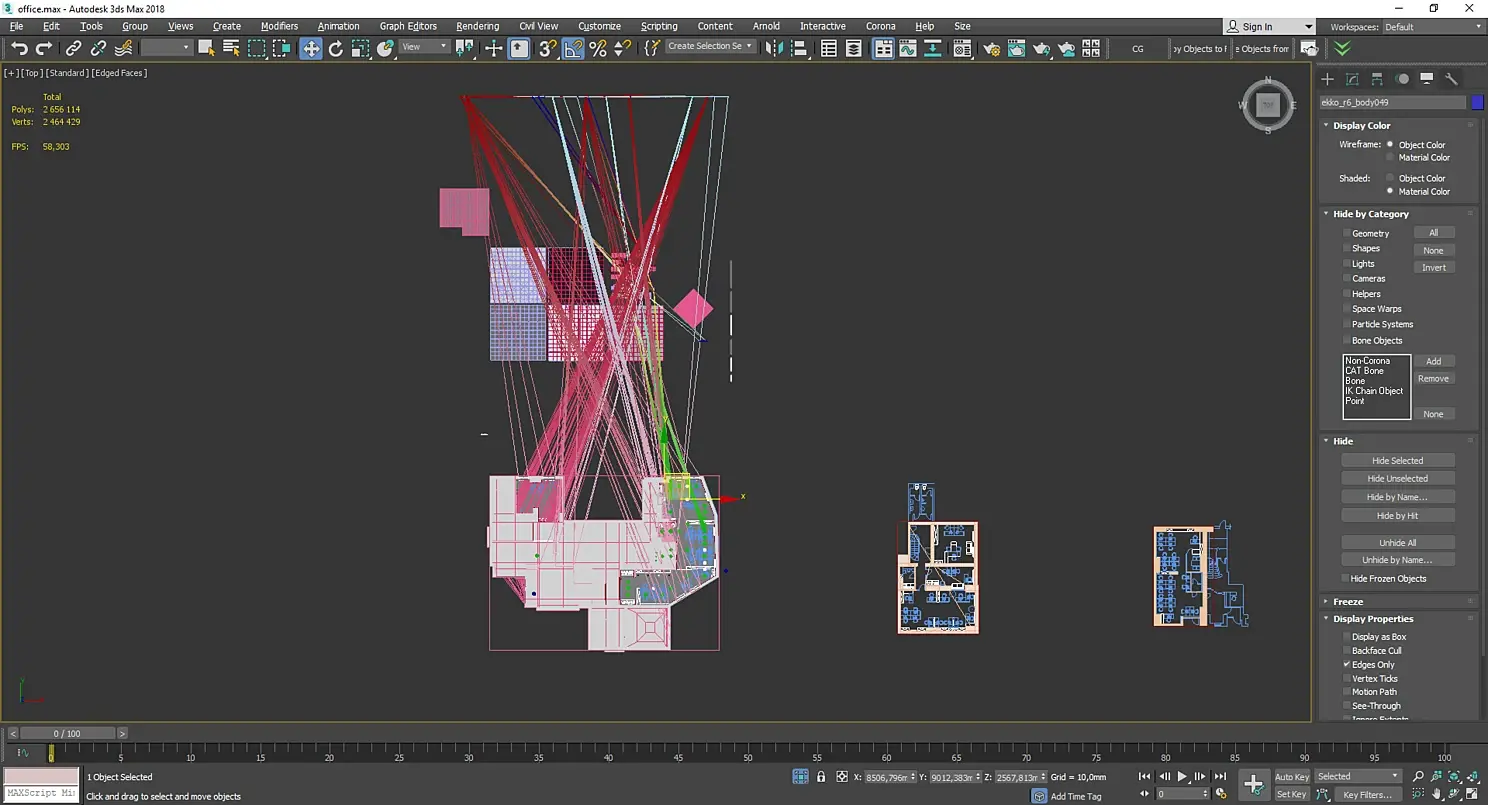Uncheck the Edges Only checkbox
This screenshot has height=805, width=1488.
coord(1347,665)
